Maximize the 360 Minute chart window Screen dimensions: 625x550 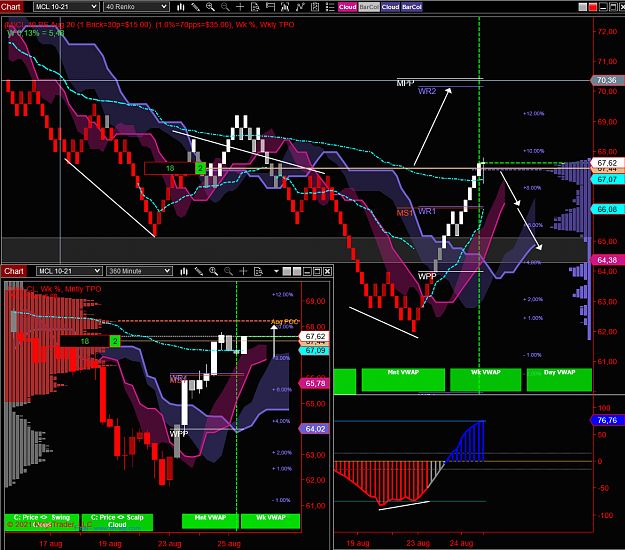317,271
